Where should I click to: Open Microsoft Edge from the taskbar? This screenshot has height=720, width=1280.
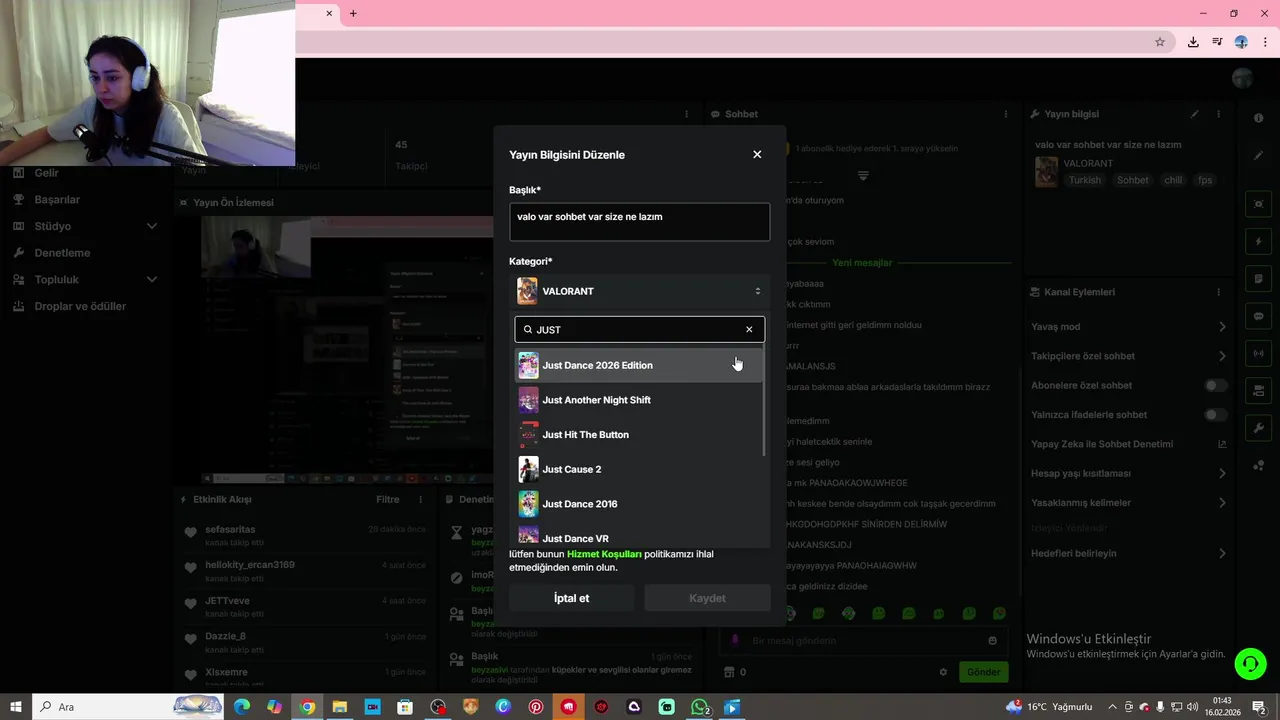[x=242, y=707]
